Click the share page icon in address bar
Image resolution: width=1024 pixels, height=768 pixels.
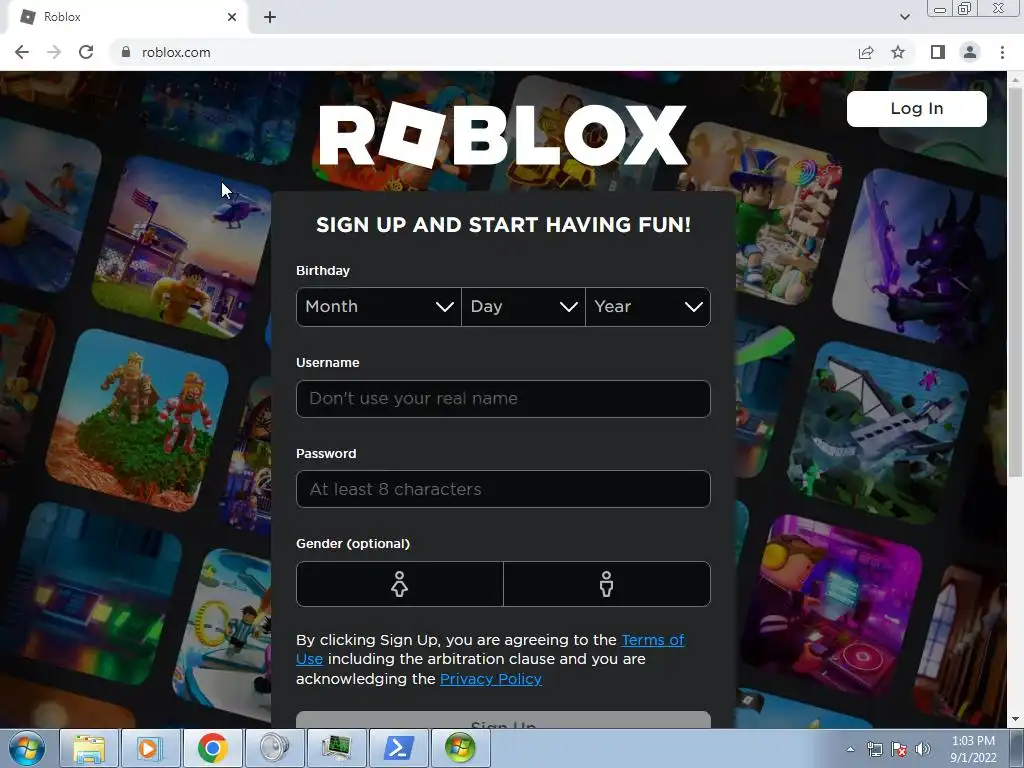pyautogui.click(x=866, y=52)
